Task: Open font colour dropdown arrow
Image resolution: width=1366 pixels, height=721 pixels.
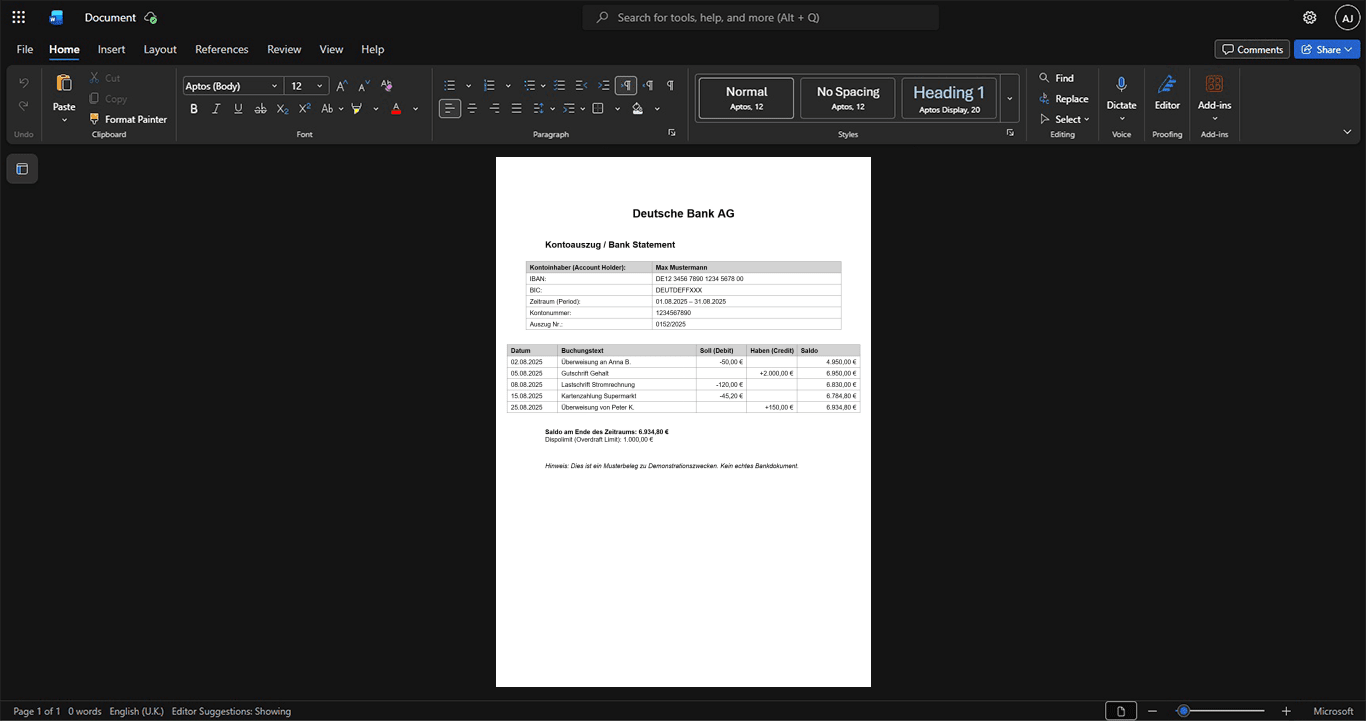Action: [416, 108]
